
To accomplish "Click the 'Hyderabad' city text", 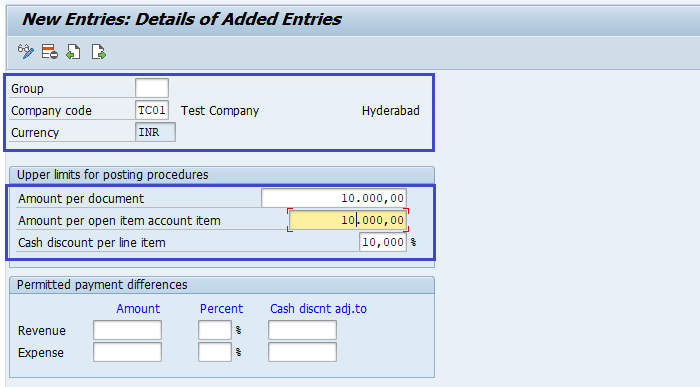I will click(391, 111).
